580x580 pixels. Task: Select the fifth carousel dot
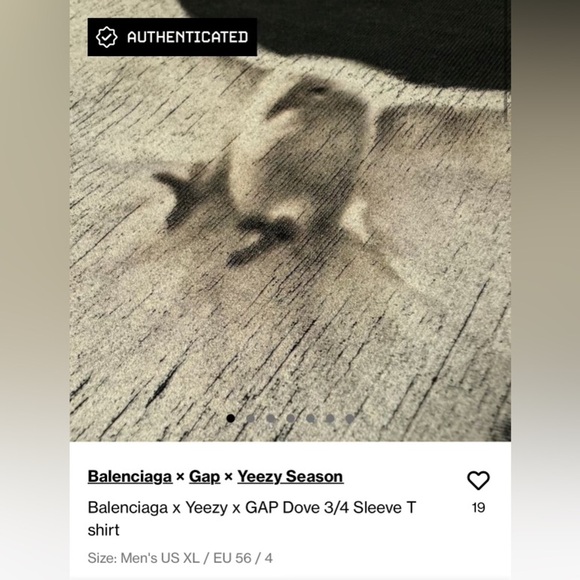(x=311, y=418)
